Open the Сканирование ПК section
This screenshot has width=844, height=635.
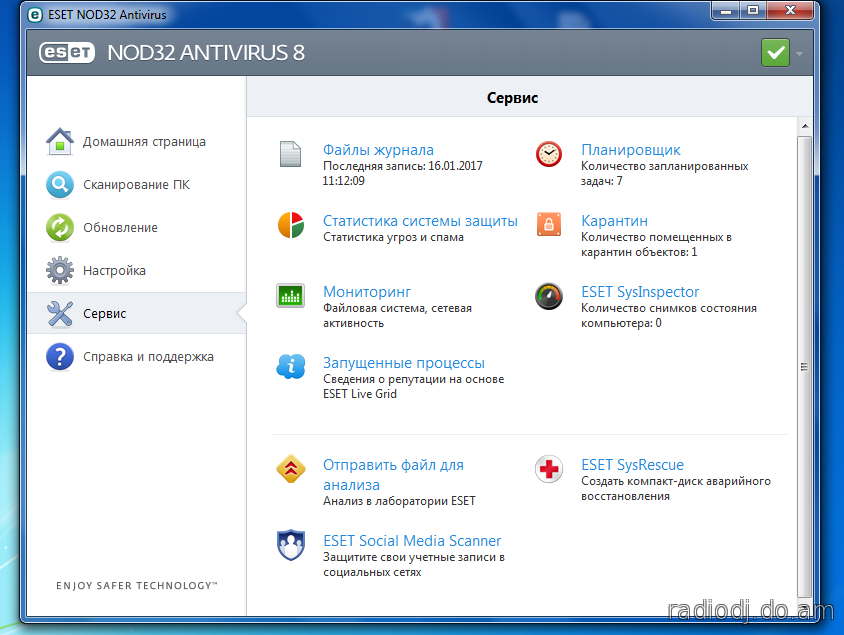[x=136, y=185]
